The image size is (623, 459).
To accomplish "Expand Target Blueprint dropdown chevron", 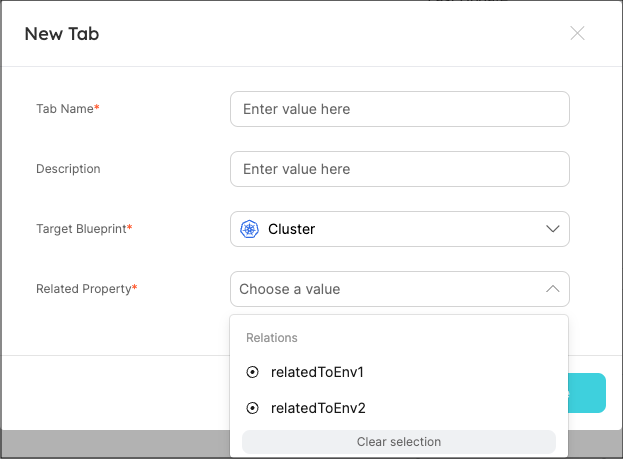I will pos(552,229).
